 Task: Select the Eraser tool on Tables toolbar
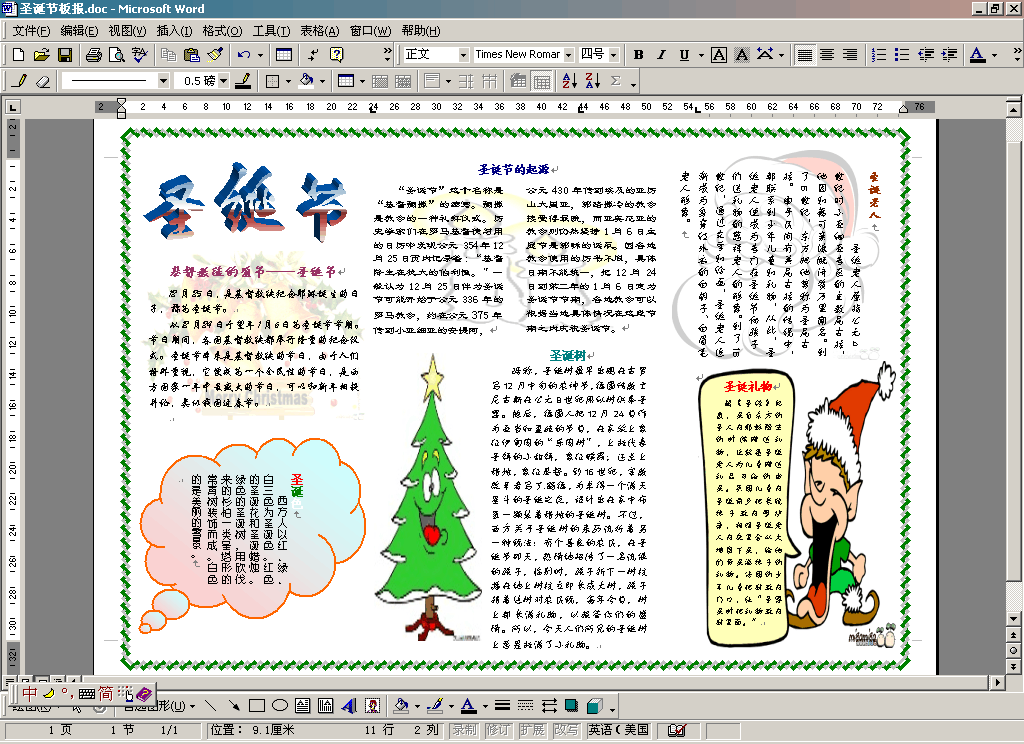[42, 81]
